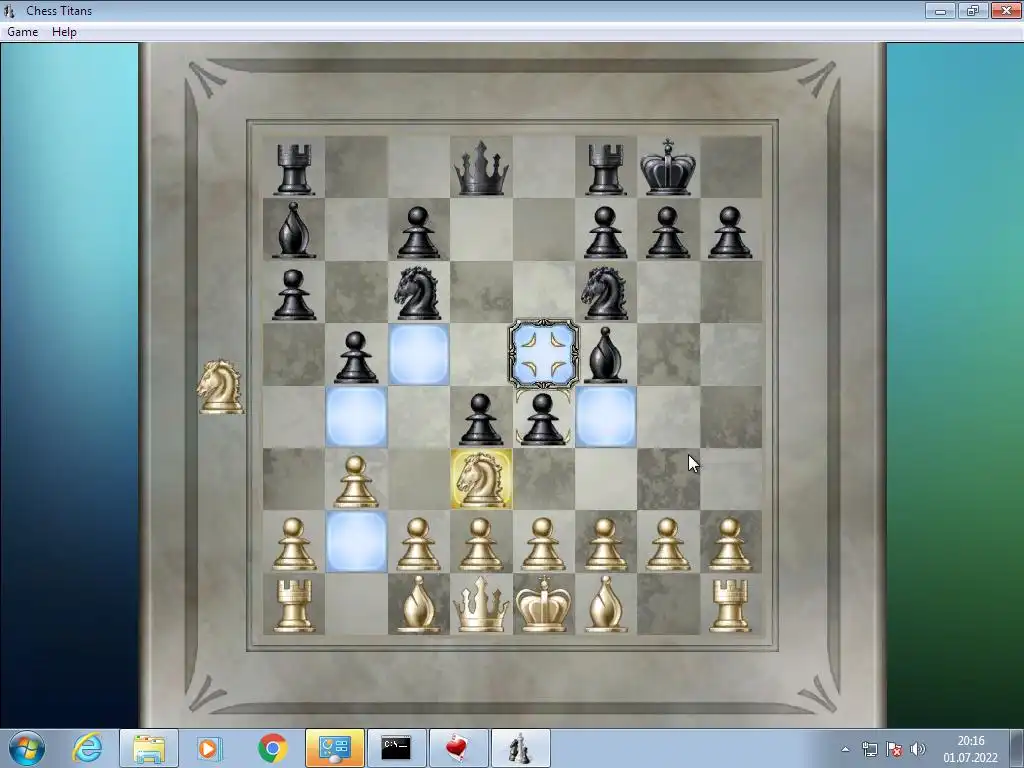
Task: Click the black pawn on c7
Action: (418, 232)
